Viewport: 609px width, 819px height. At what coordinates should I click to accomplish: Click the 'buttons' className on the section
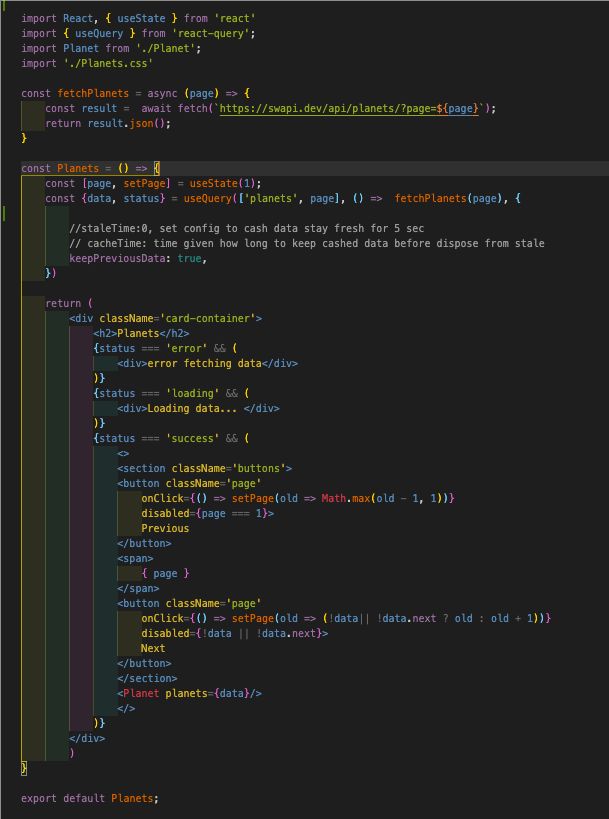click(x=259, y=469)
